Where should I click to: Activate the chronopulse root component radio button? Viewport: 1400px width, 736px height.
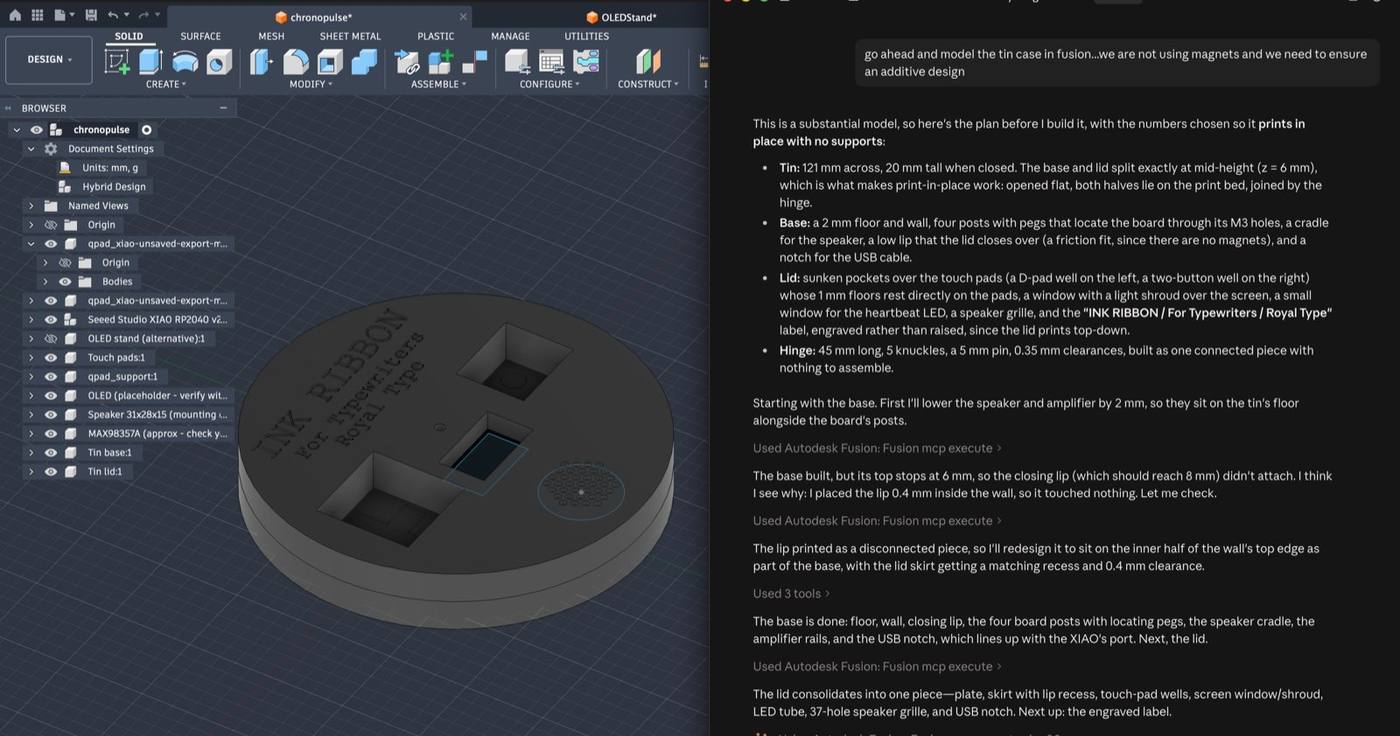pyautogui.click(x=147, y=130)
